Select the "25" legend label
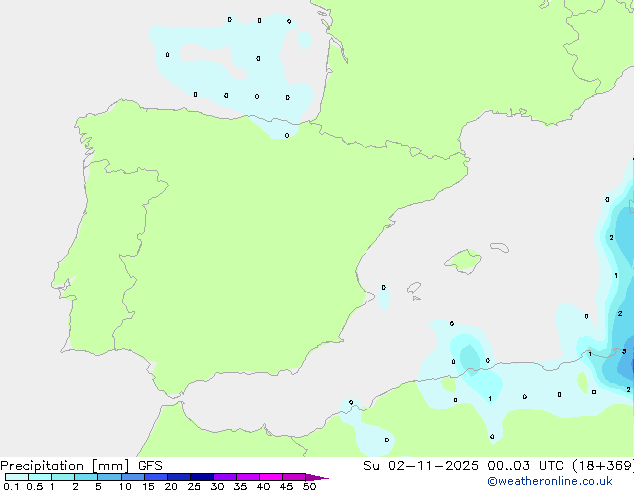The width and height of the screenshot is (634, 490). (194, 486)
